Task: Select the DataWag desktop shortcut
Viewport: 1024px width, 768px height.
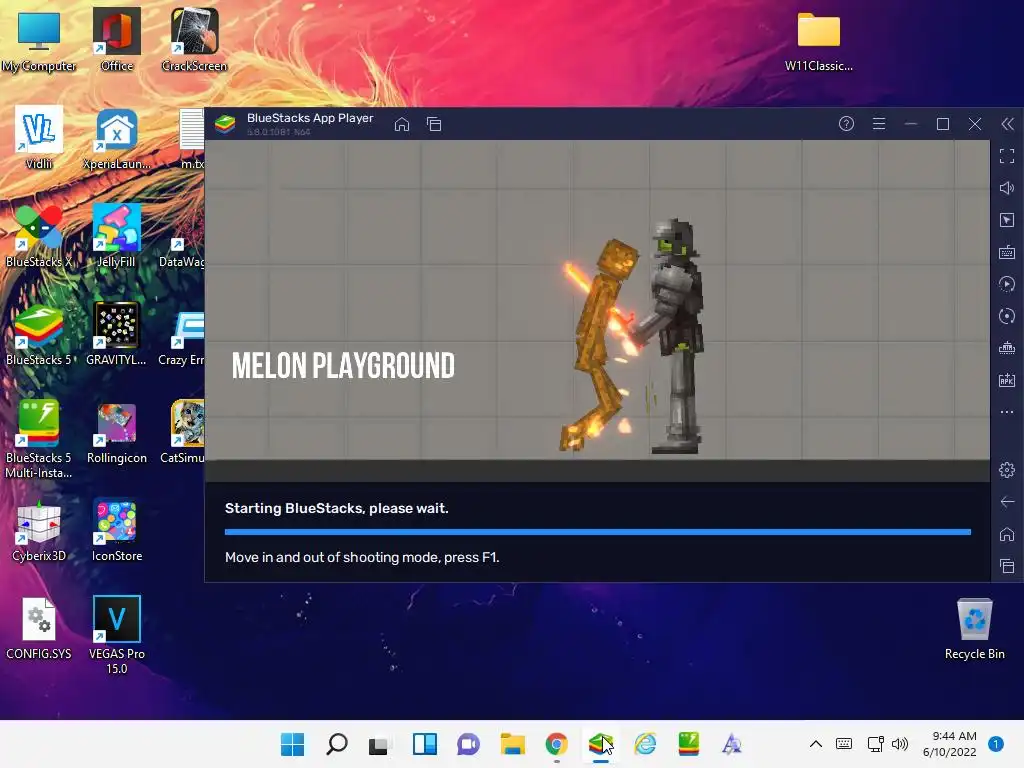Action: [x=183, y=236]
